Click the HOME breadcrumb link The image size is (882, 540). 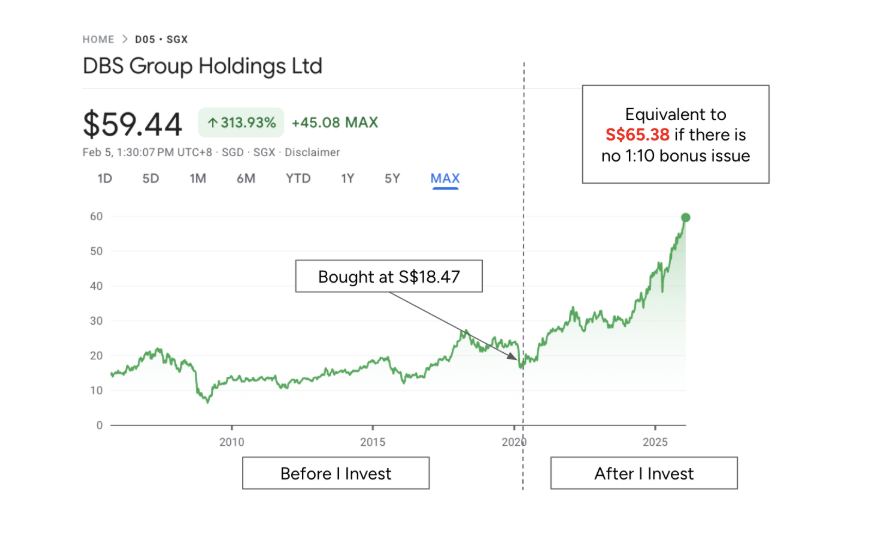pyautogui.click(x=98, y=40)
